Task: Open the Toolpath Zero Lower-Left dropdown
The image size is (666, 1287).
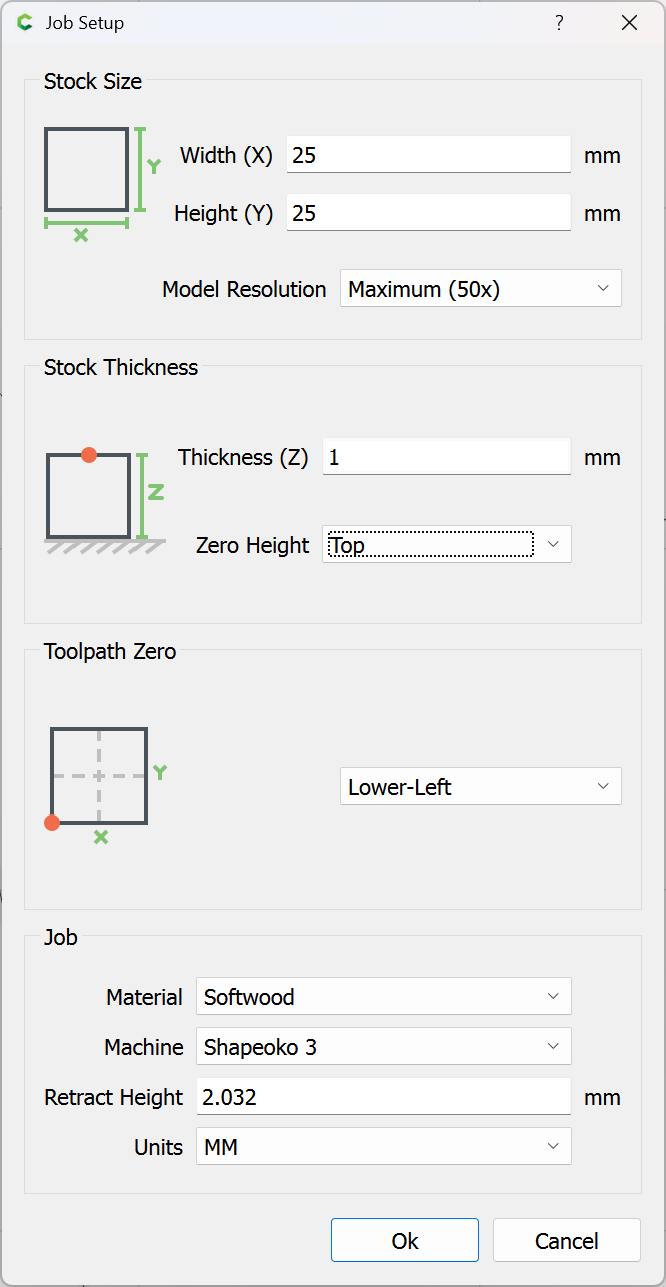Action: tap(480, 787)
